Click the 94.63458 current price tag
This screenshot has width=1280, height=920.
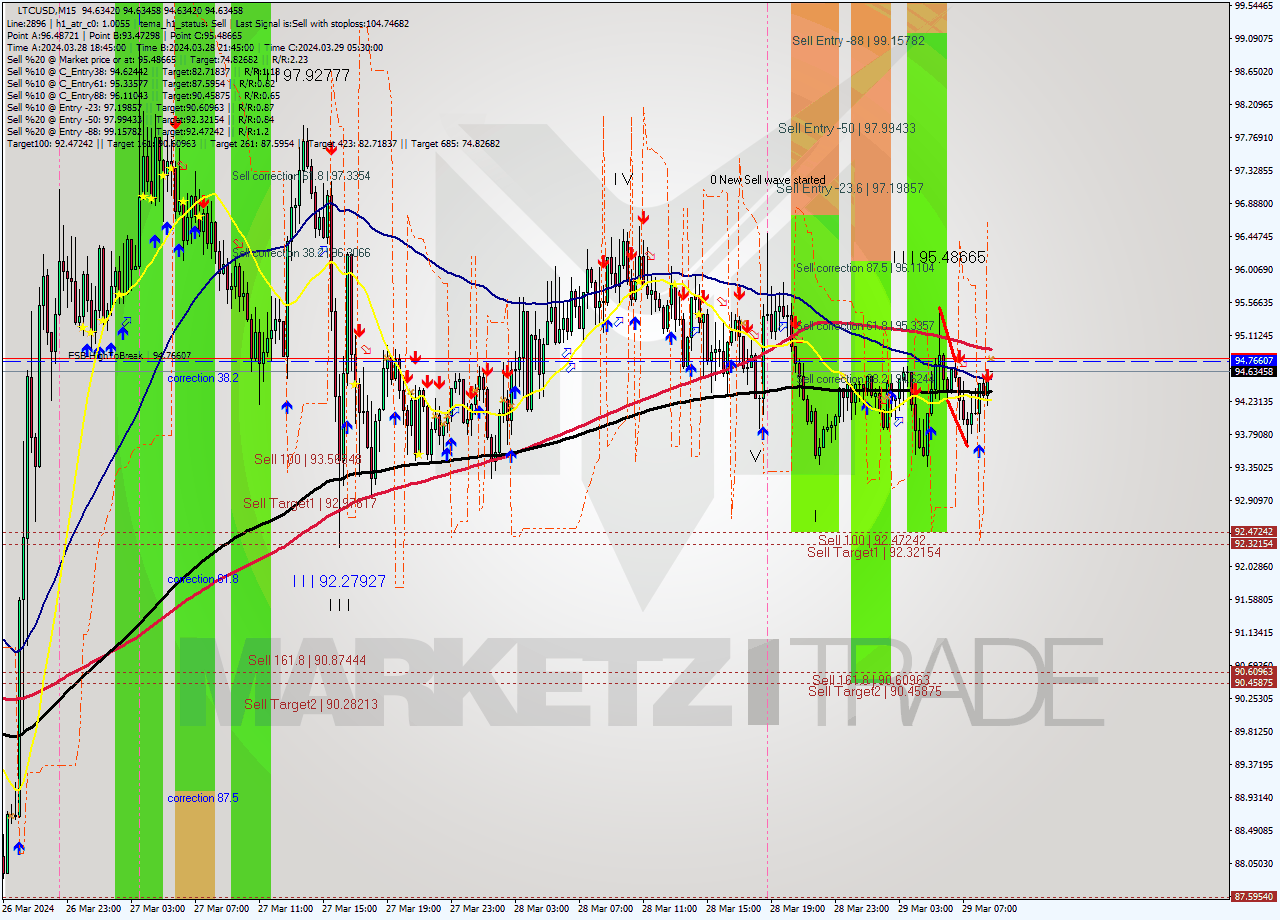pyautogui.click(x=1254, y=372)
